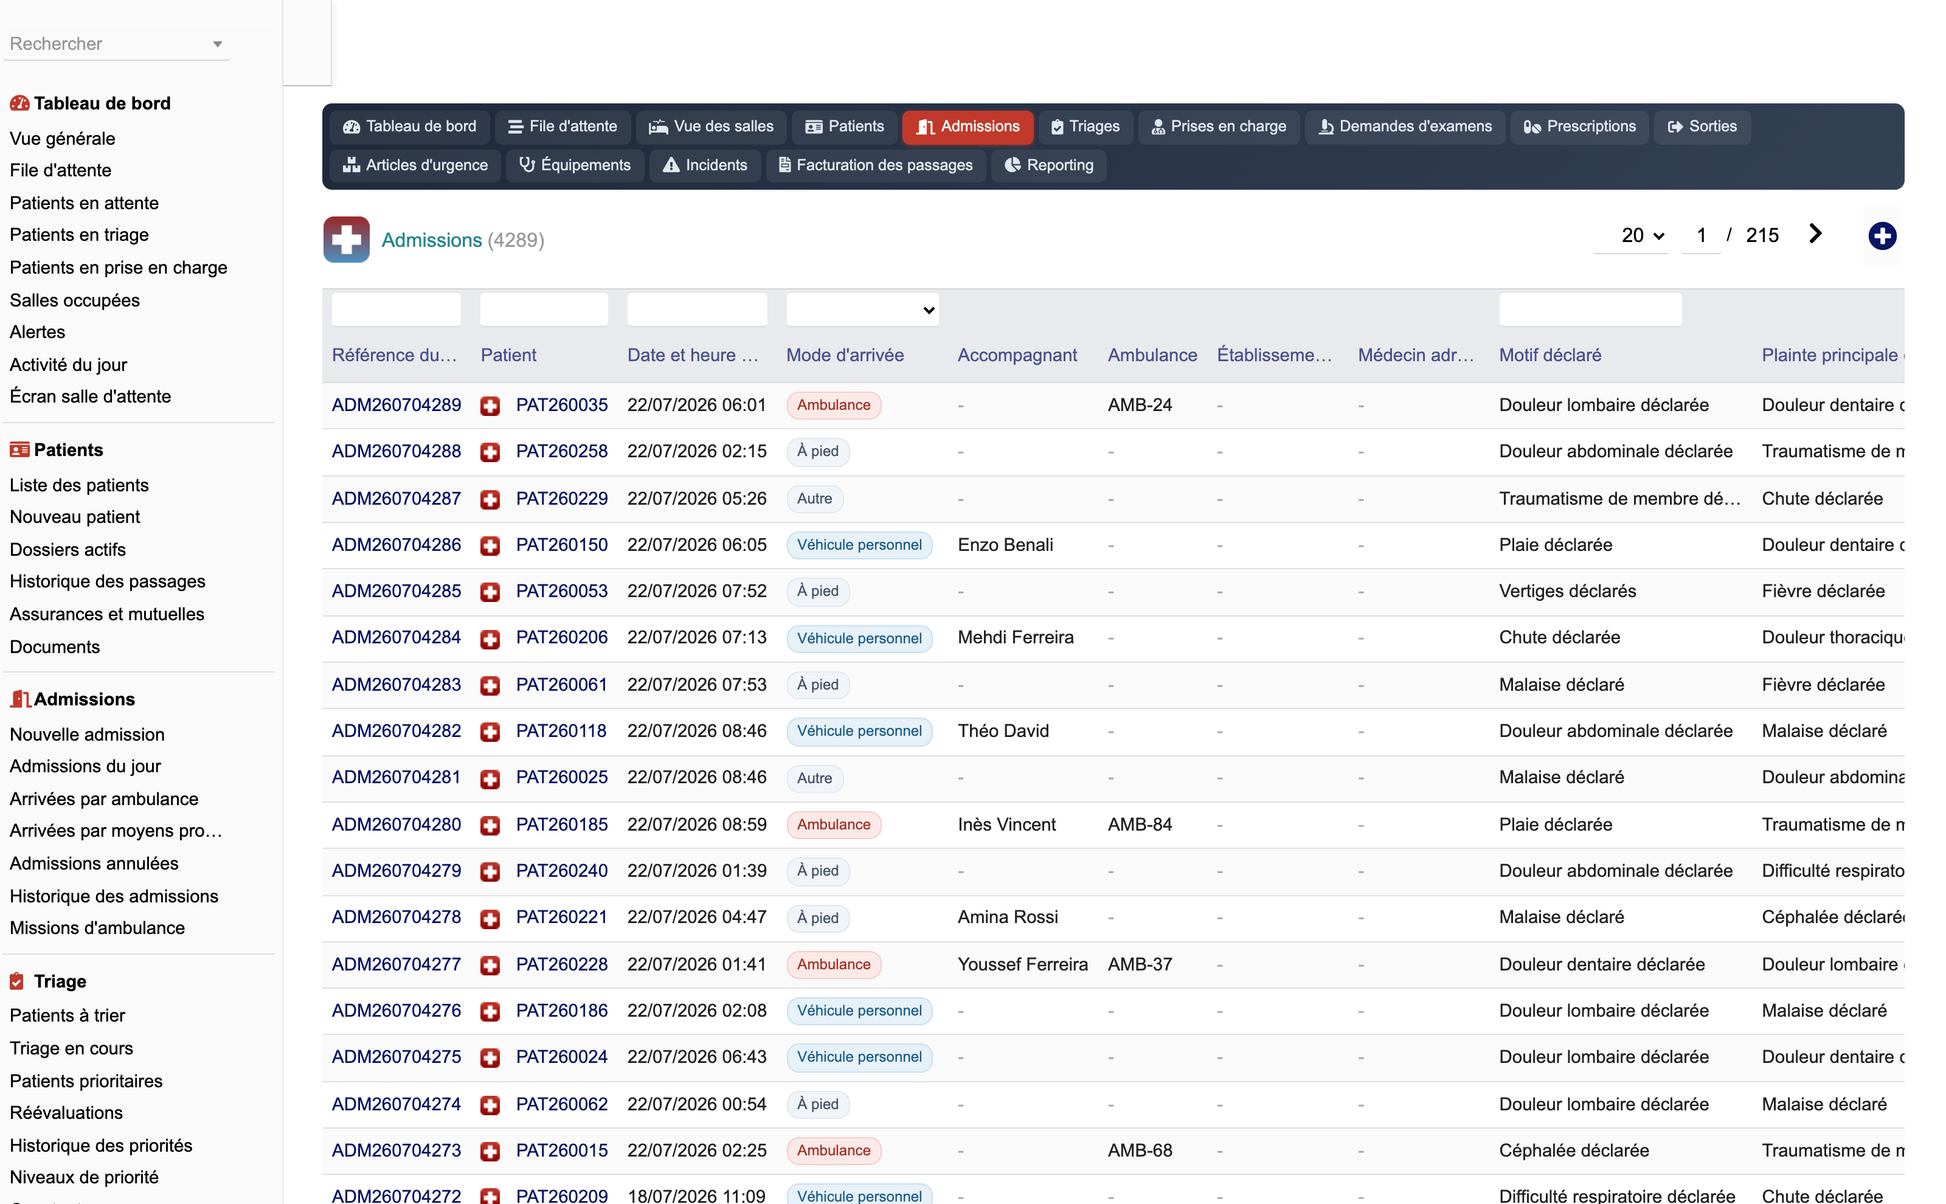Click the blue plus add admission icon
The image size is (1946, 1204).
[x=1882, y=236]
